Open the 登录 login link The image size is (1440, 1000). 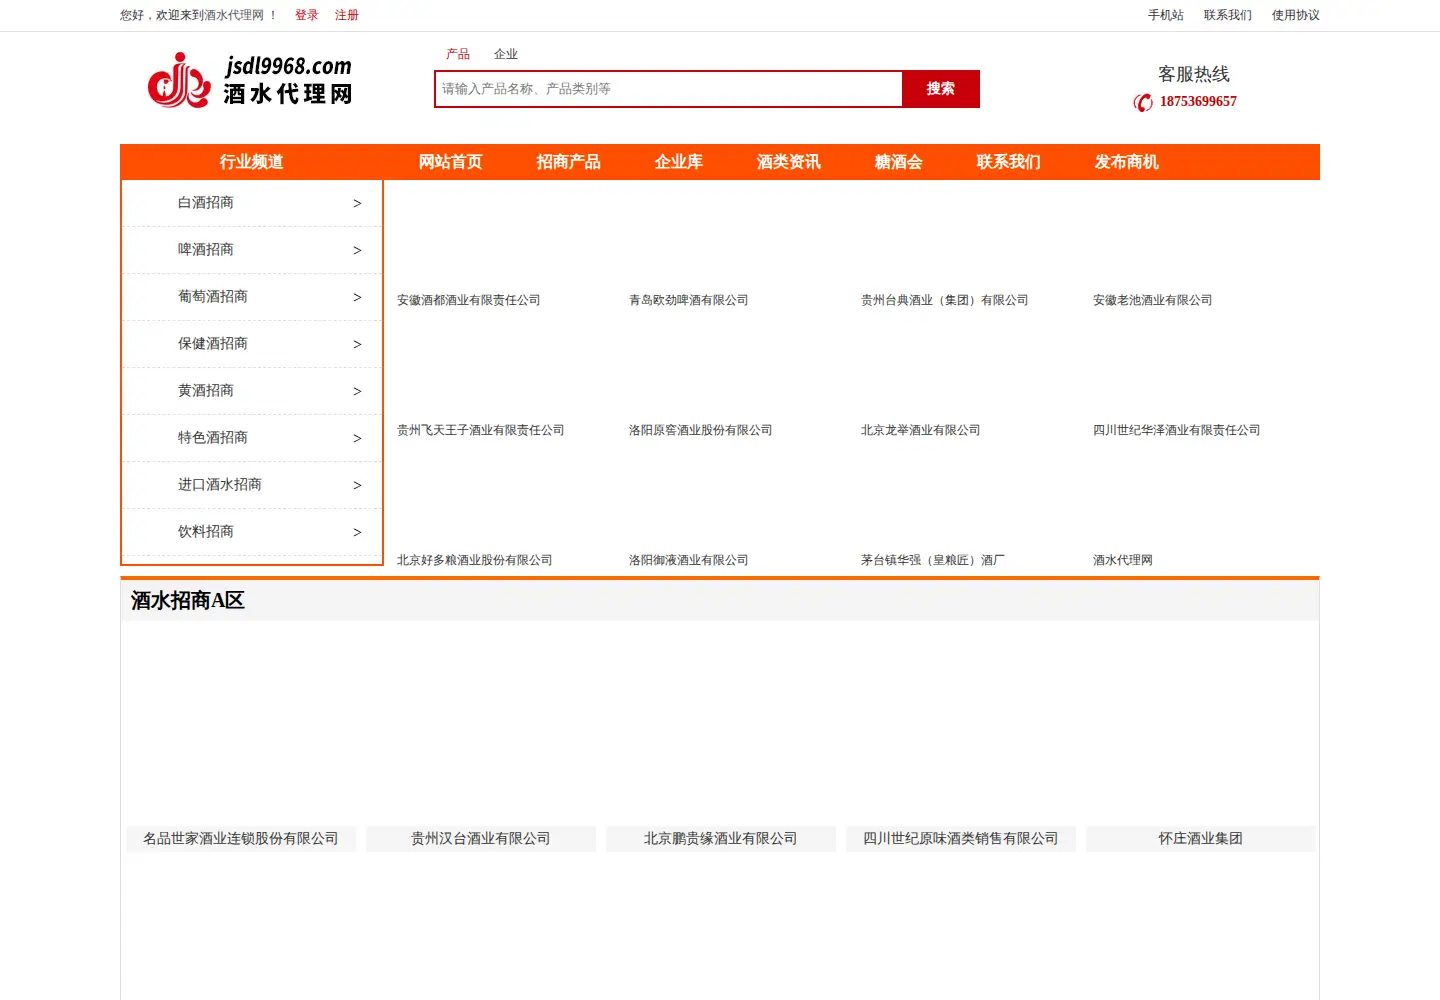(307, 15)
